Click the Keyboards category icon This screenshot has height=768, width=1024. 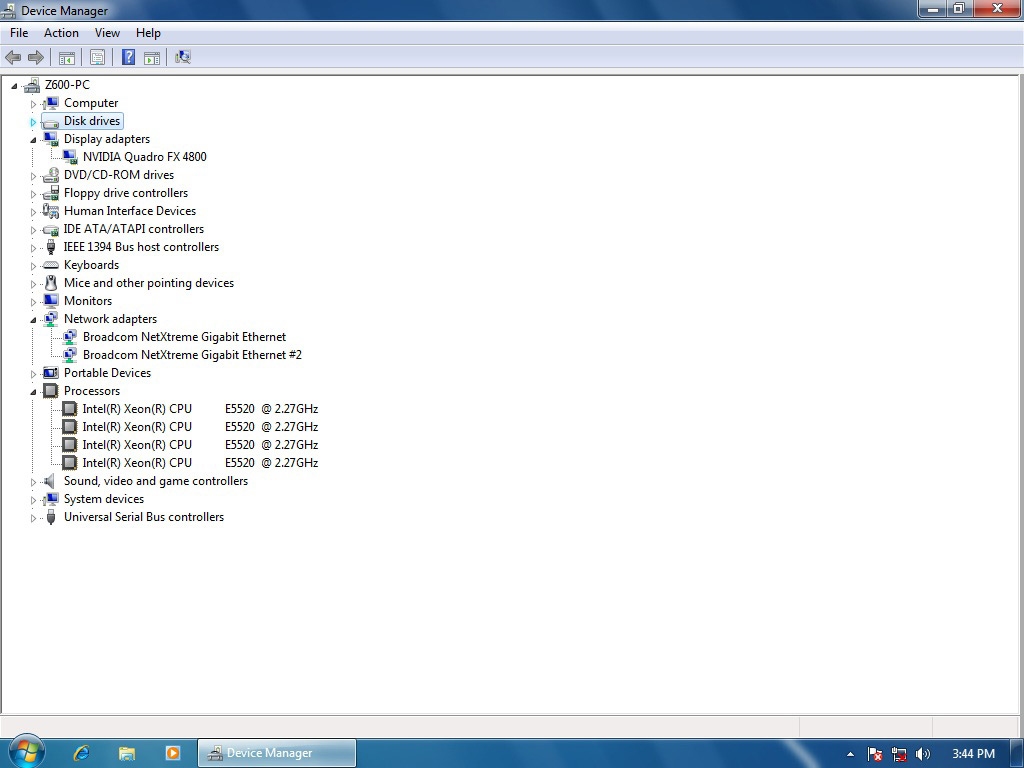coord(51,265)
